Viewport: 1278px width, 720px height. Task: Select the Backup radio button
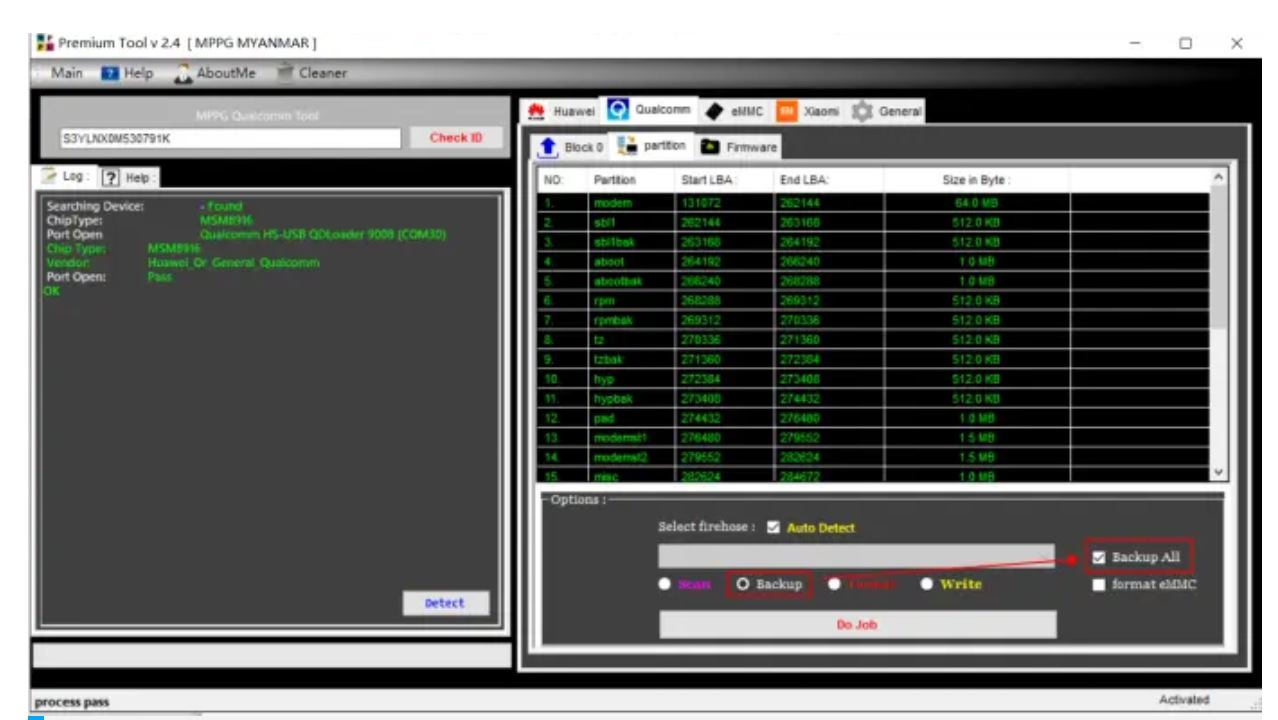[743, 584]
